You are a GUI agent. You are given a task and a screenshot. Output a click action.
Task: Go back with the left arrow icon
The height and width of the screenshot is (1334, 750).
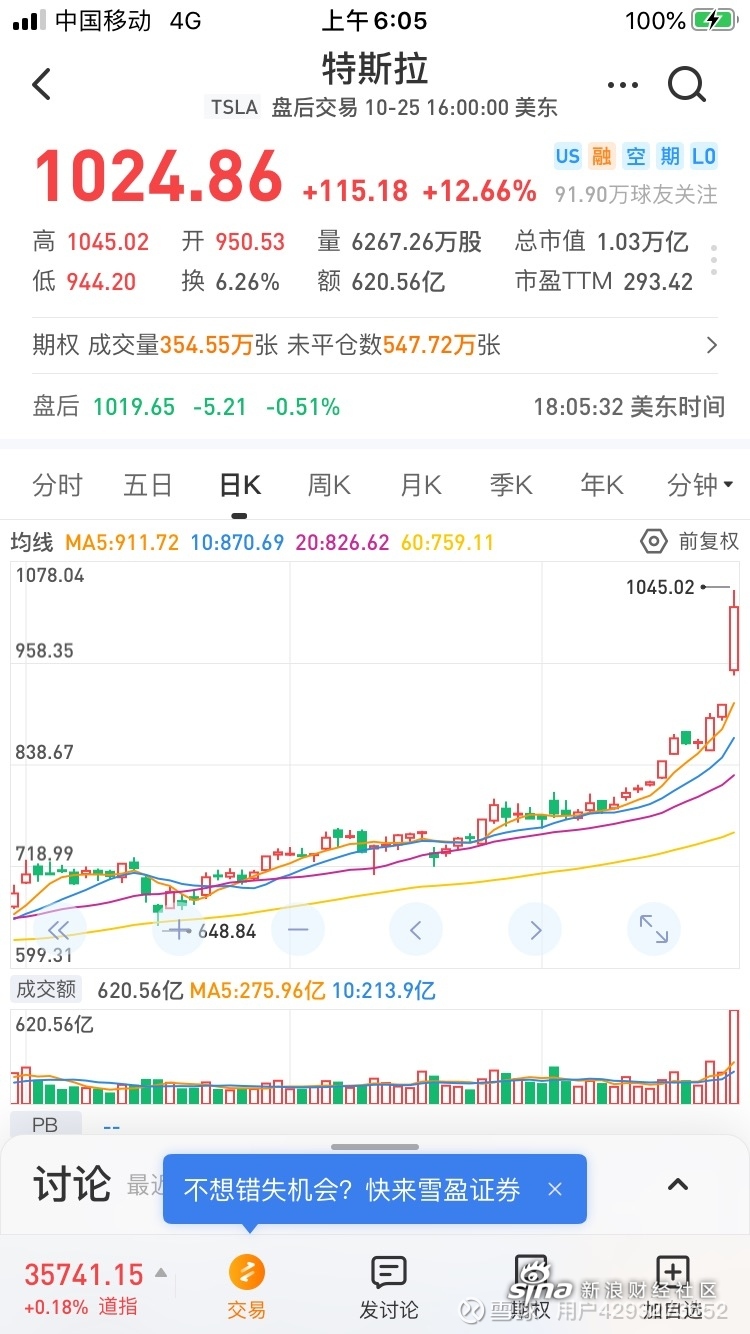[x=41, y=85]
